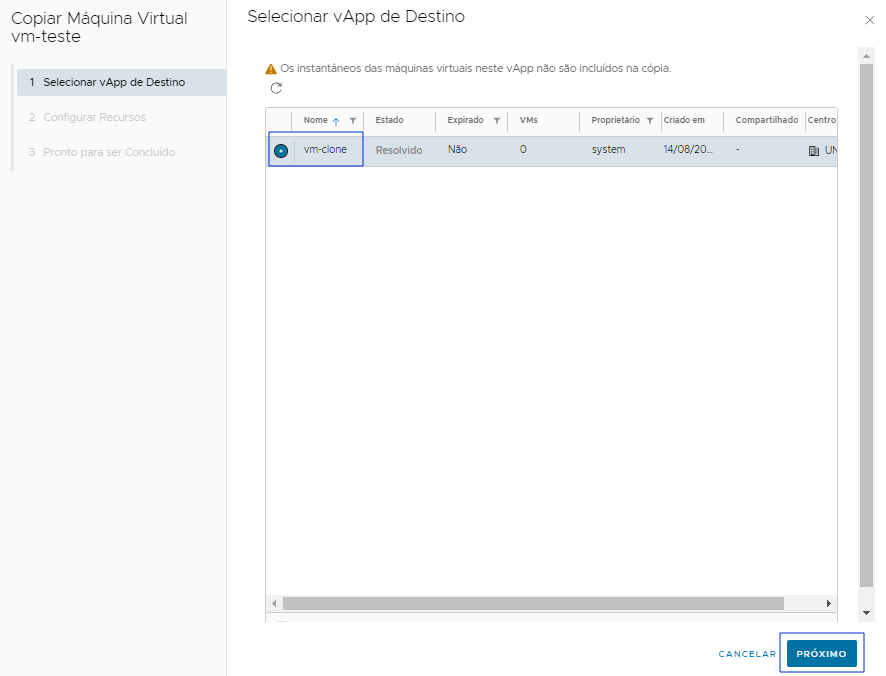Click the vm-clone name cell
The width and height of the screenshot is (886, 676).
point(325,149)
